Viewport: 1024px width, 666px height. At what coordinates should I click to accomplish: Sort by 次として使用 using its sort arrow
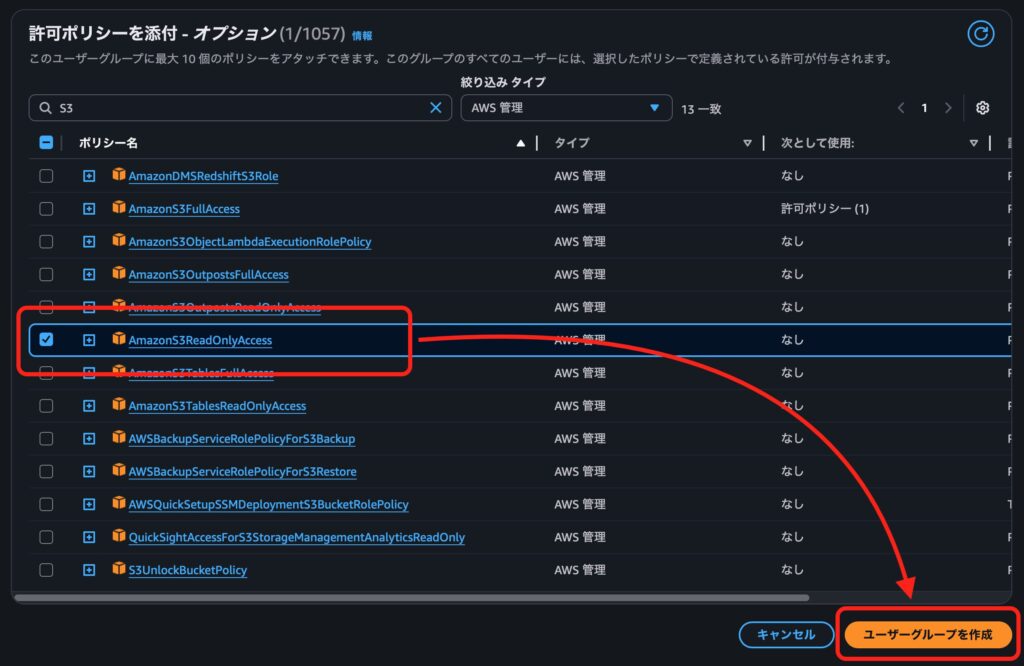click(x=974, y=143)
